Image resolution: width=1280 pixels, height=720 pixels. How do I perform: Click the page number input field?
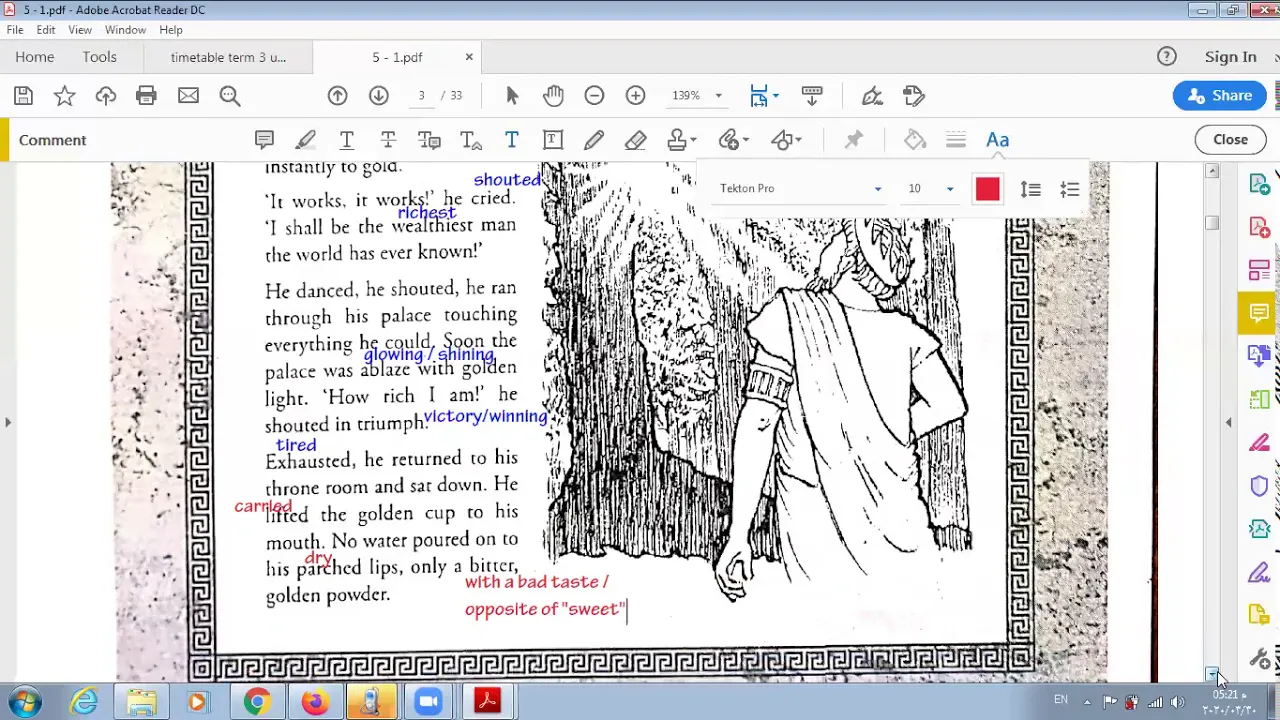click(421, 96)
